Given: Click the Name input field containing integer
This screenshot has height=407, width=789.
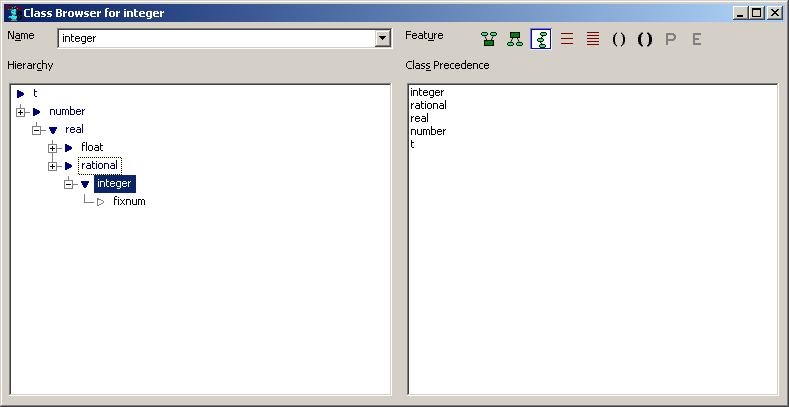Looking at the screenshot, I should (215, 38).
